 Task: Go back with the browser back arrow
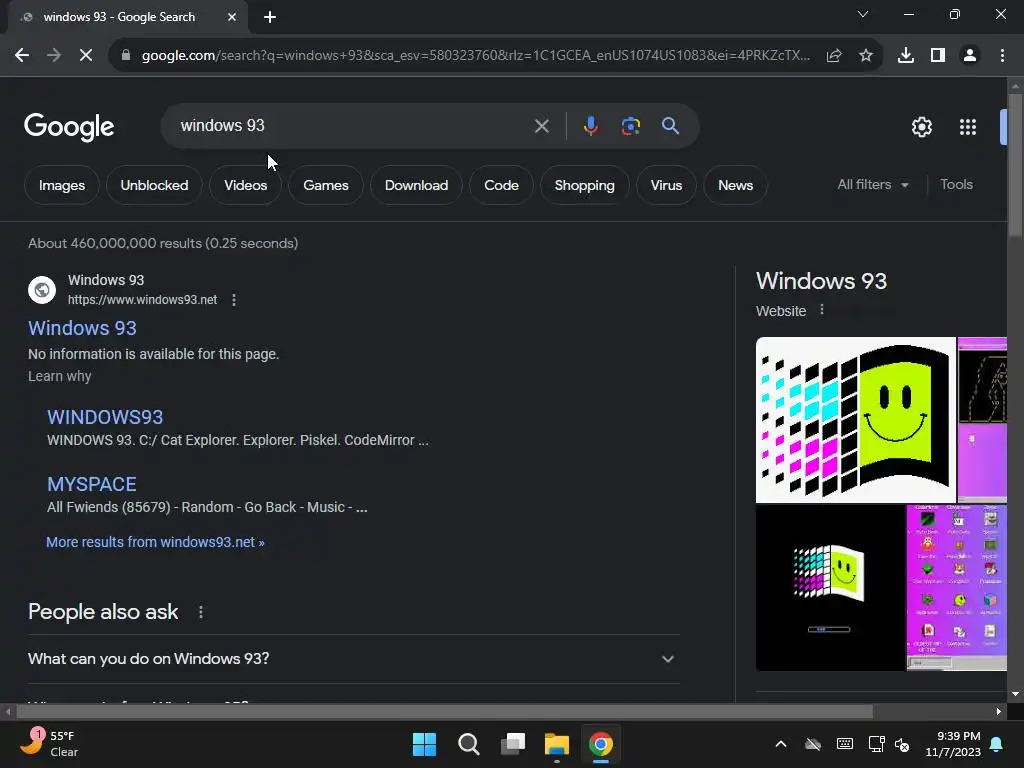point(22,56)
